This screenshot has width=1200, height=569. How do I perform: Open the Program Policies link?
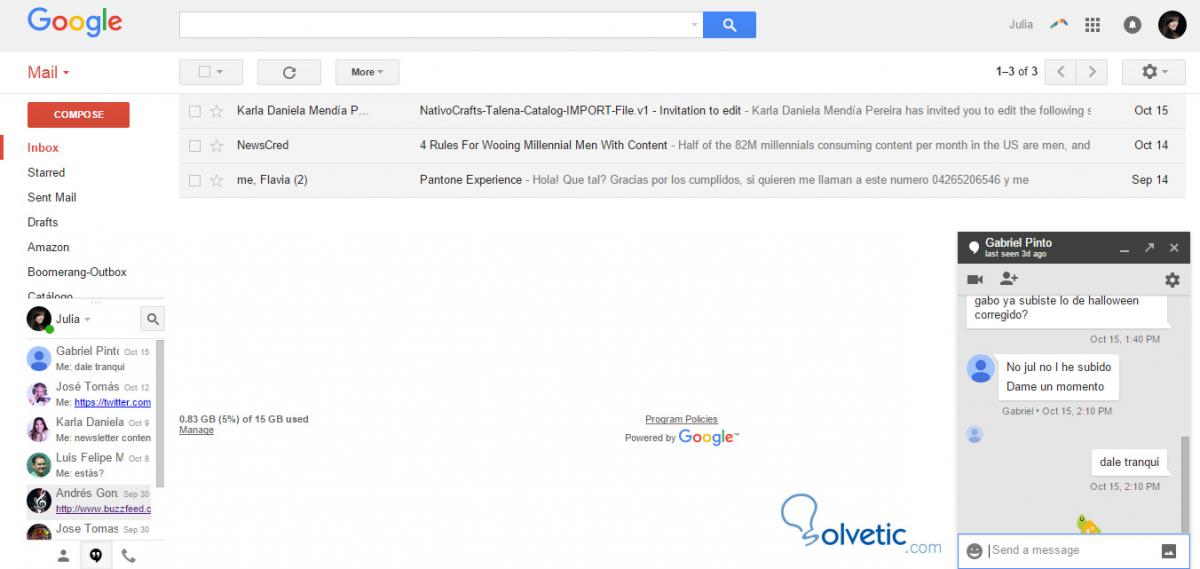681,419
